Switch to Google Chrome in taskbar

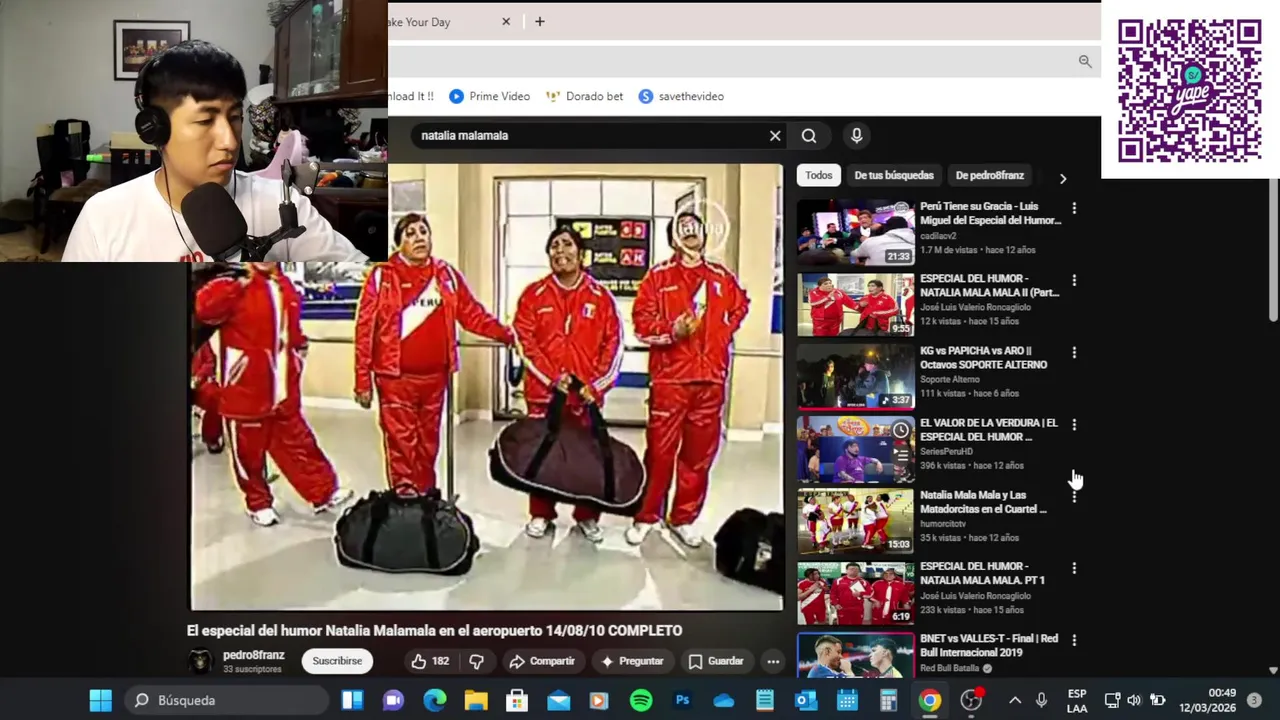click(930, 700)
